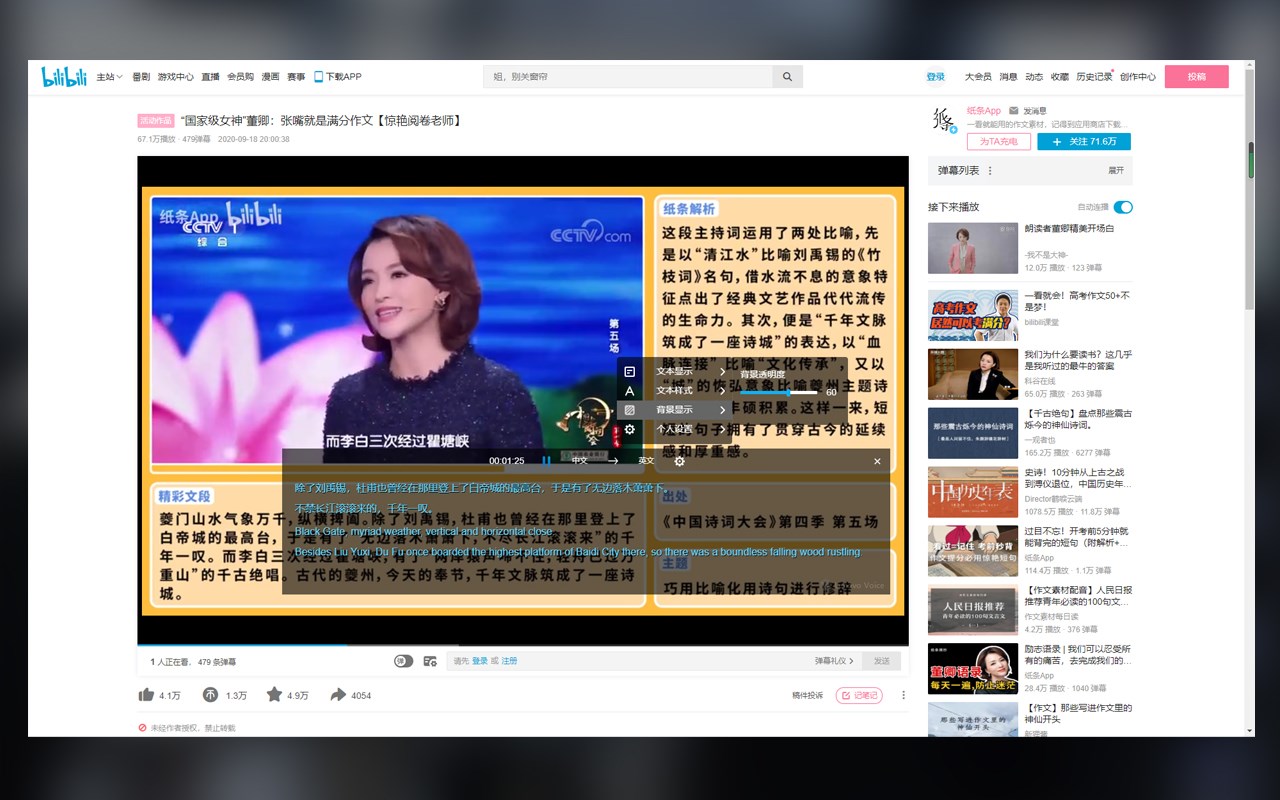The image size is (1280, 800).
Task: Click the bilibili logo in the header
Action: [x=64, y=77]
